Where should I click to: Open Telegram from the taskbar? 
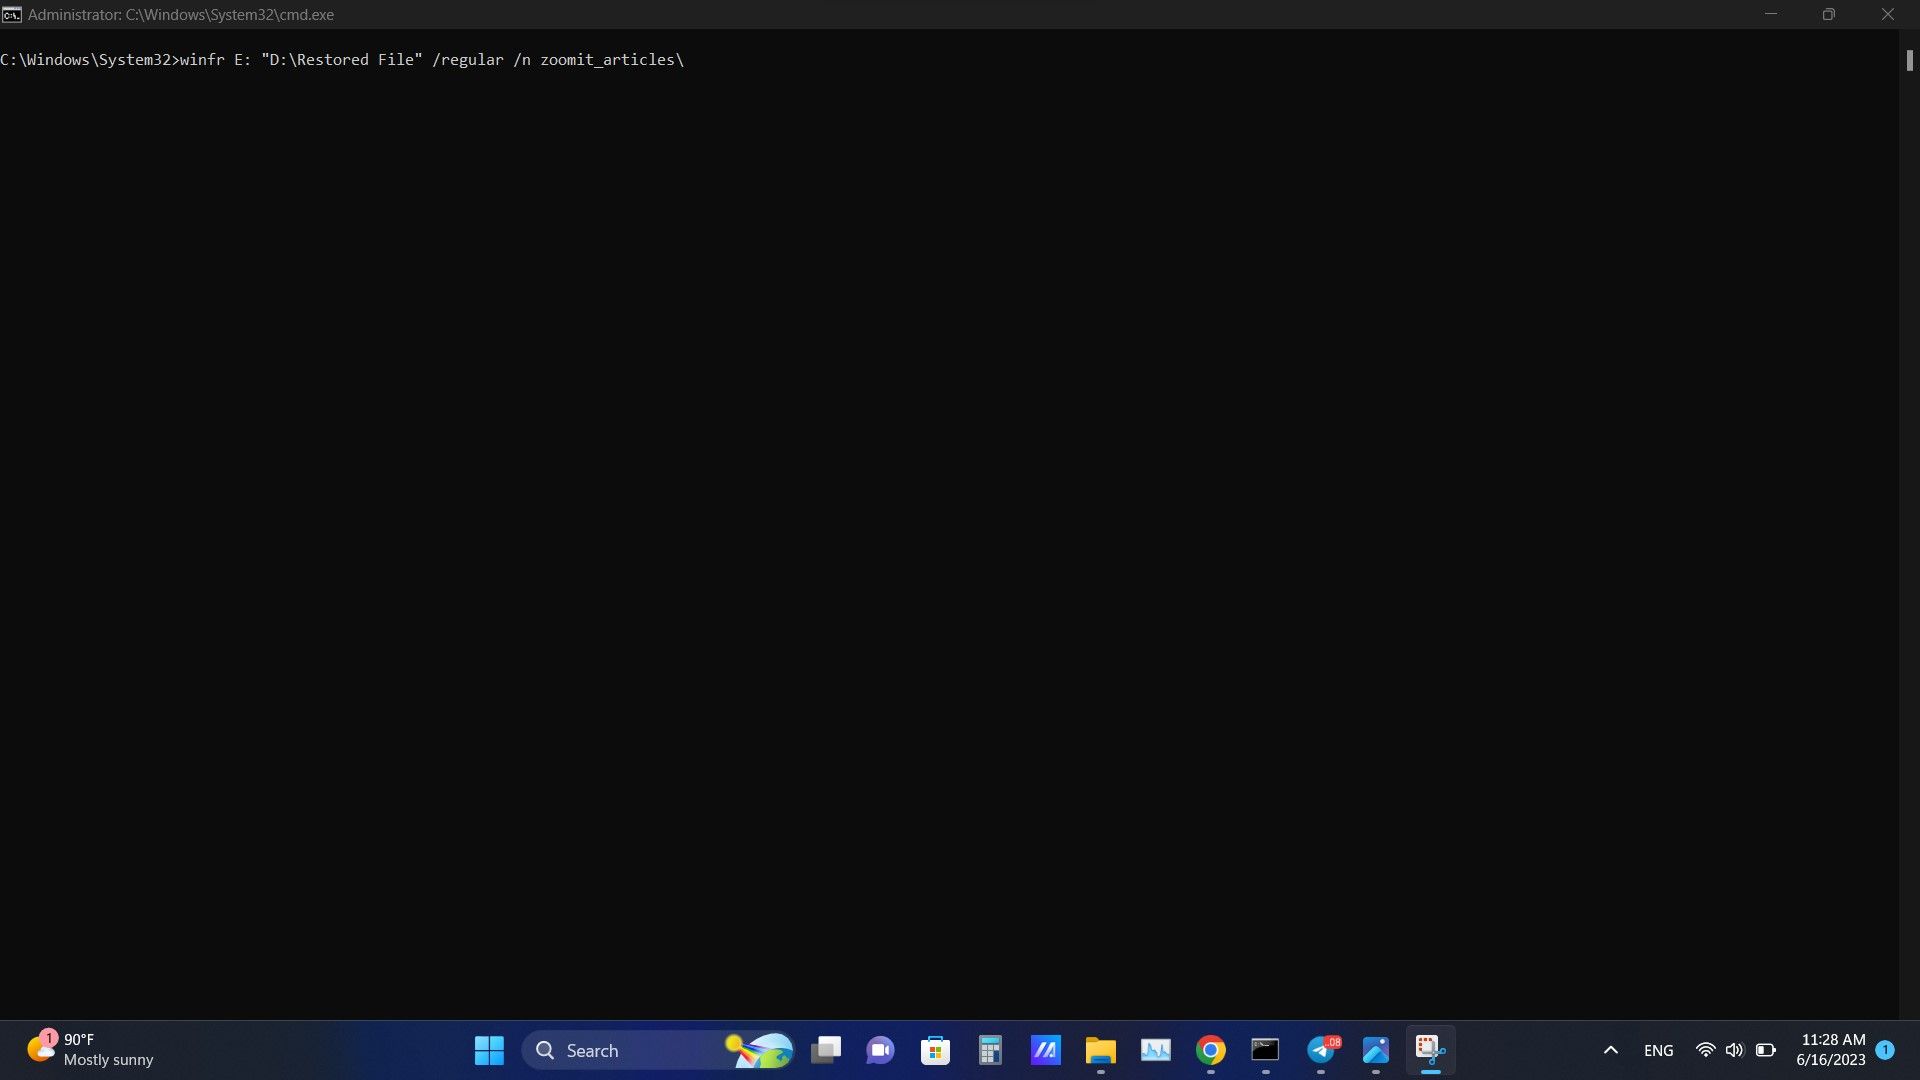click(1321, 1050)
